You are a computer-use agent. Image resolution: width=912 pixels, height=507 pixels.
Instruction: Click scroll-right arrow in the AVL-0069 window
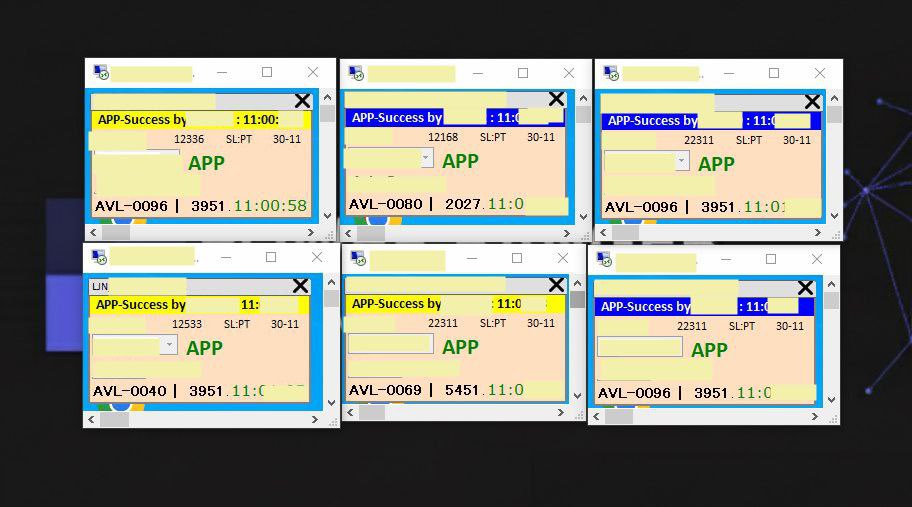coord(561,413)
